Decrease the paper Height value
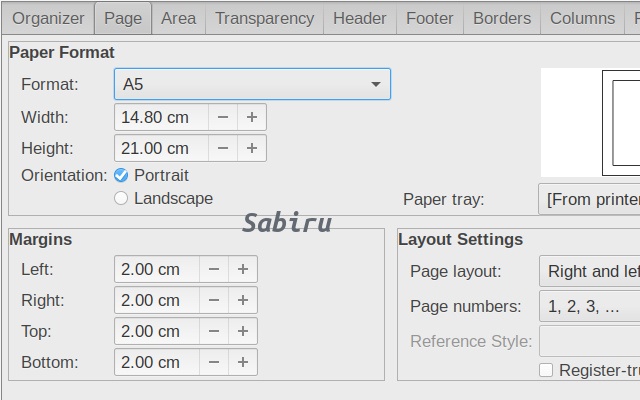 (223, 148)
